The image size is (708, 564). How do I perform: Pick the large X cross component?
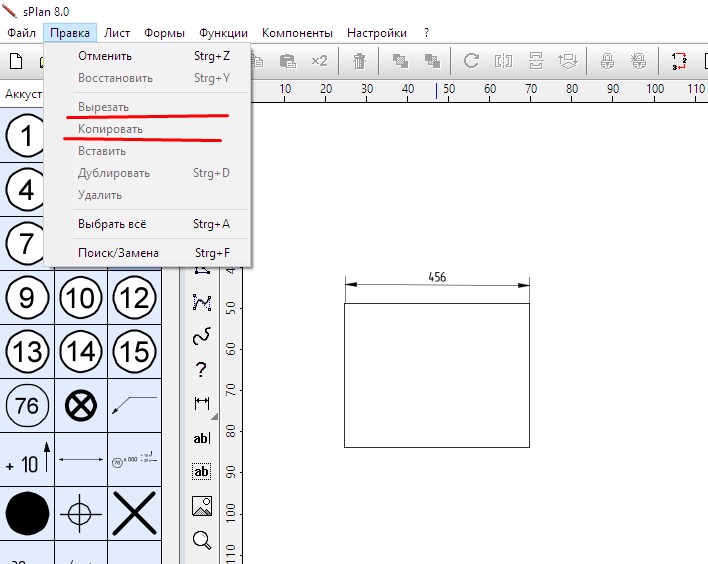tap(135, 513)
